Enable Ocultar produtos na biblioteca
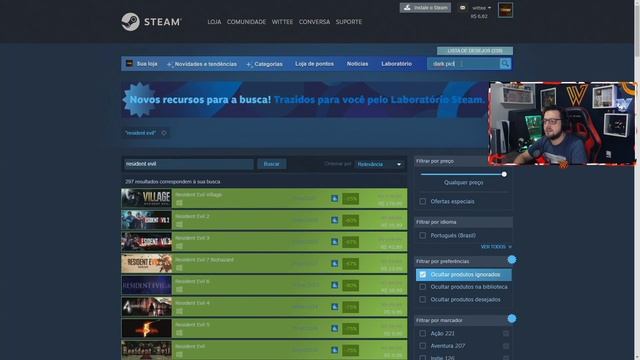The width and height of the screenshot is (640, 360). click(x=422, y=287)
